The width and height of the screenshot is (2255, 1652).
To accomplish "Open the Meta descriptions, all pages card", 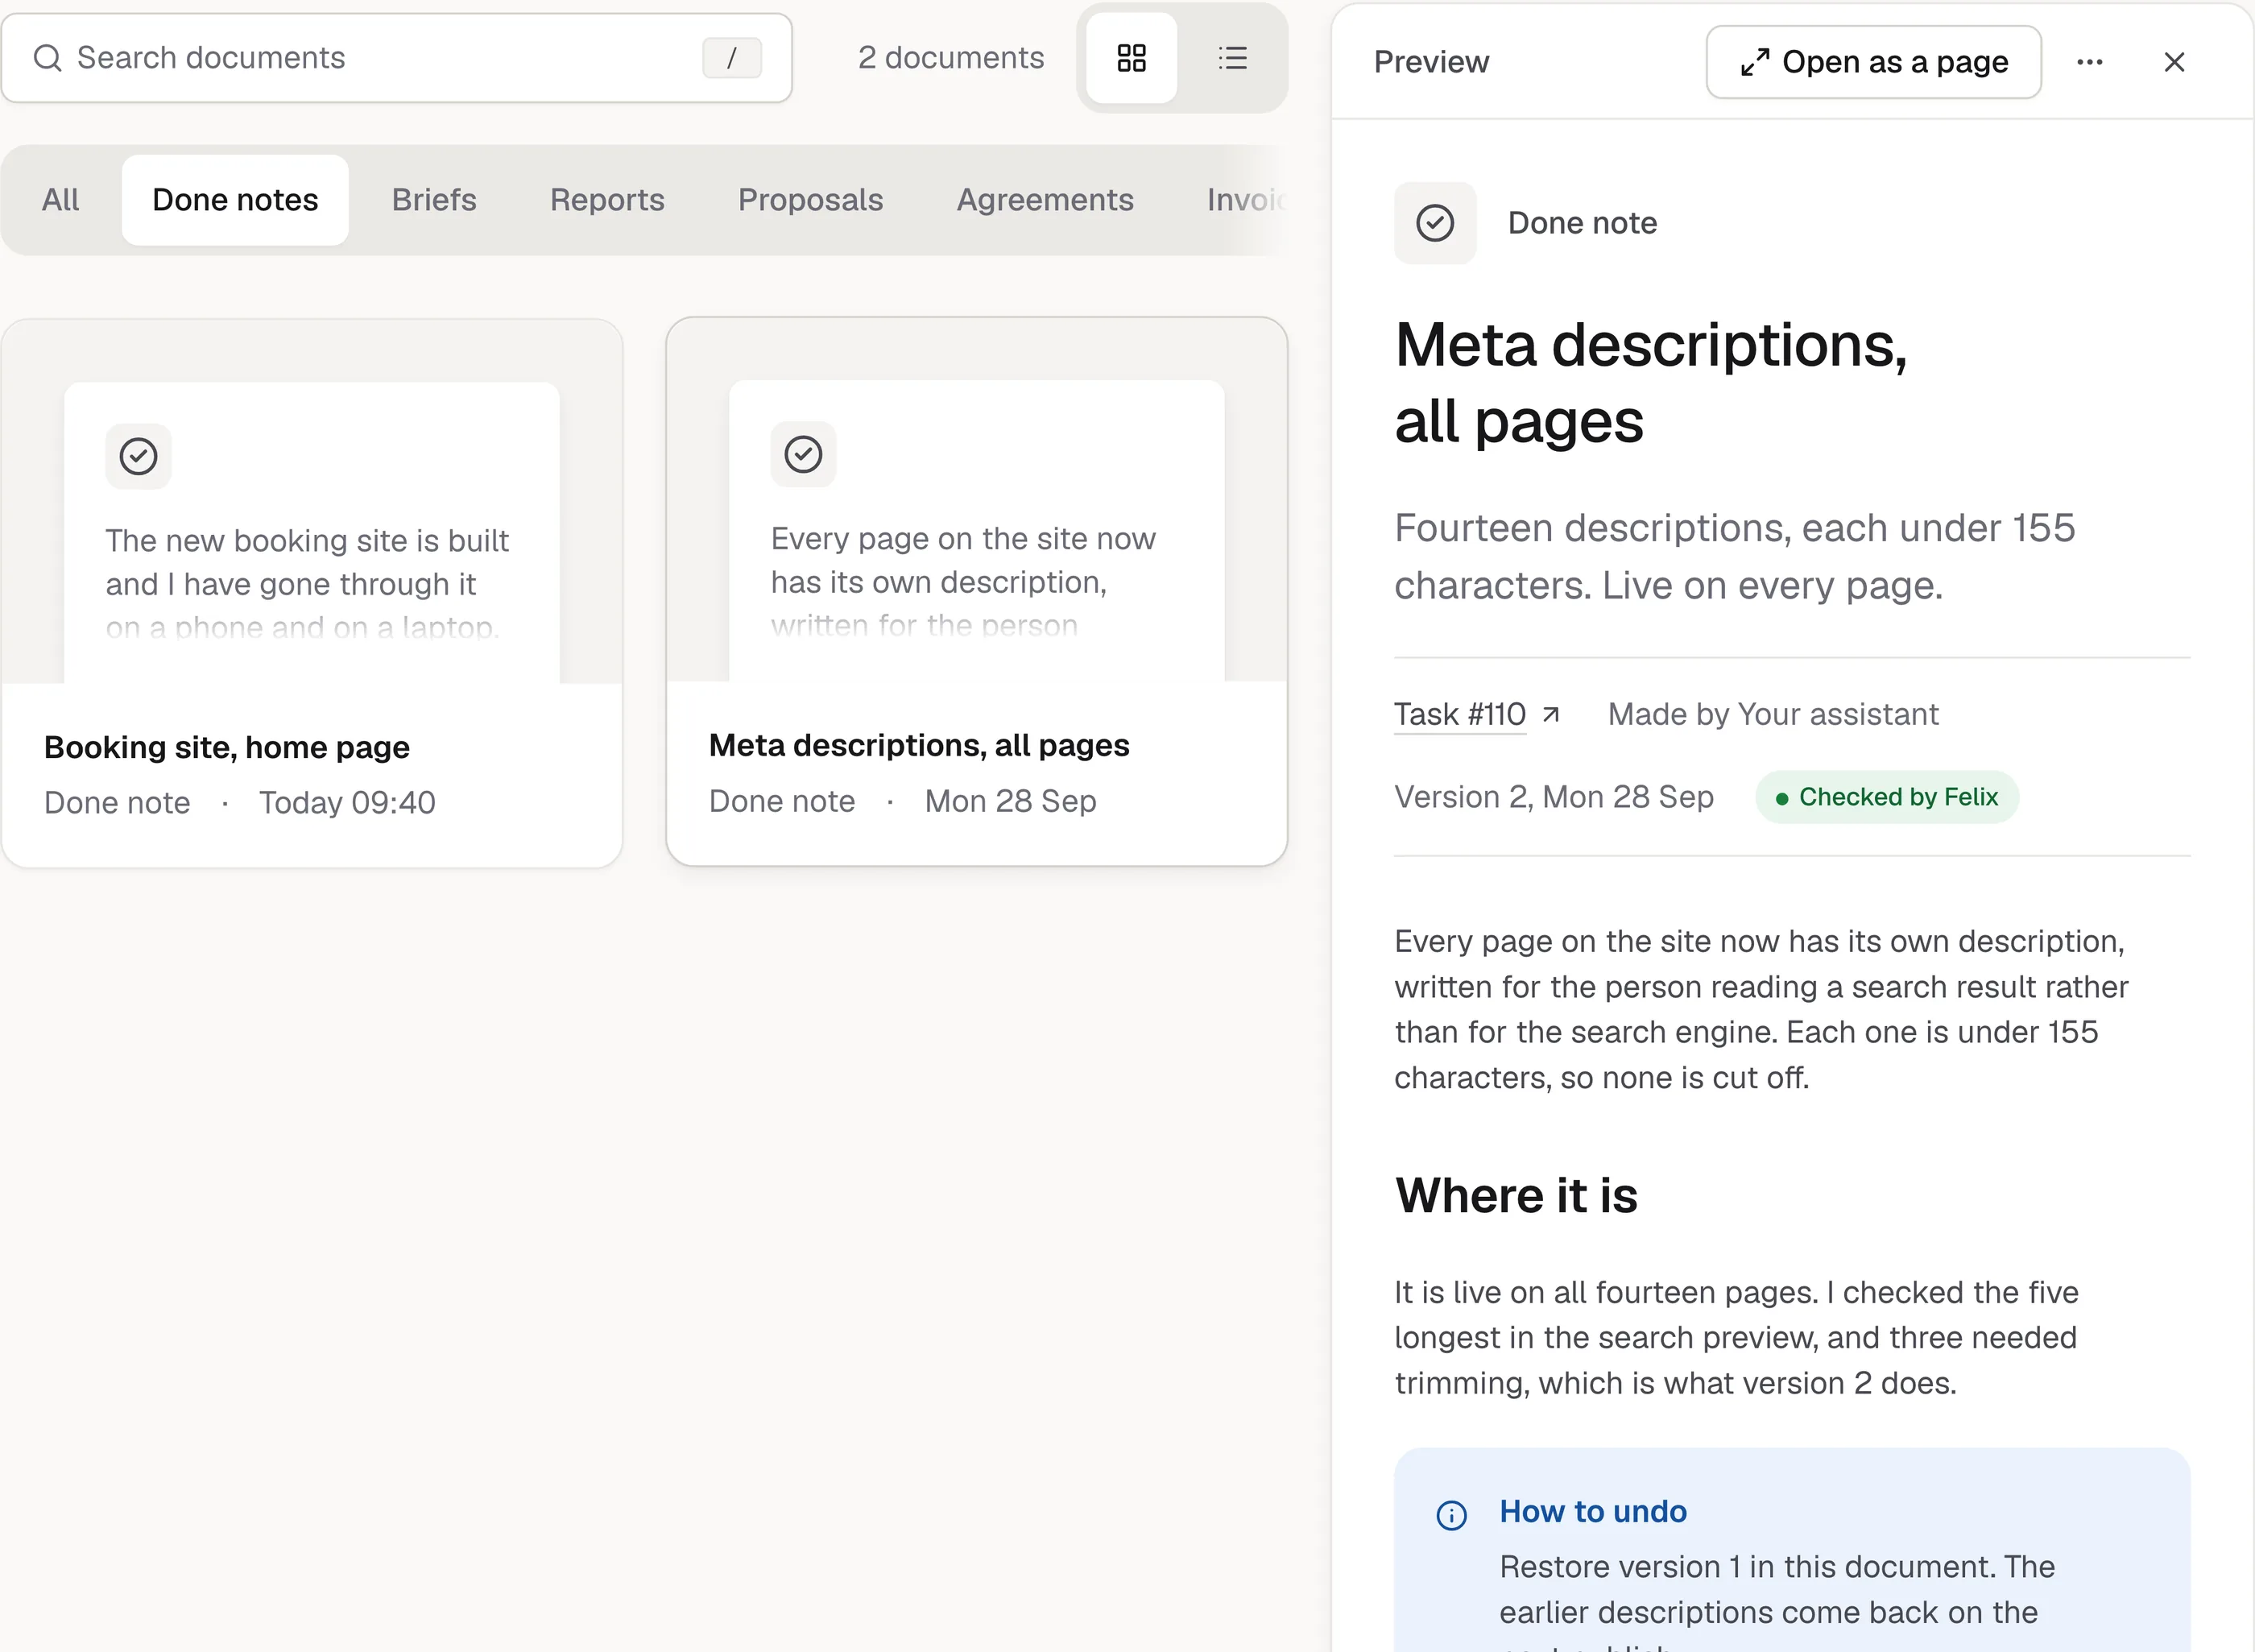I will coord(977,591).
